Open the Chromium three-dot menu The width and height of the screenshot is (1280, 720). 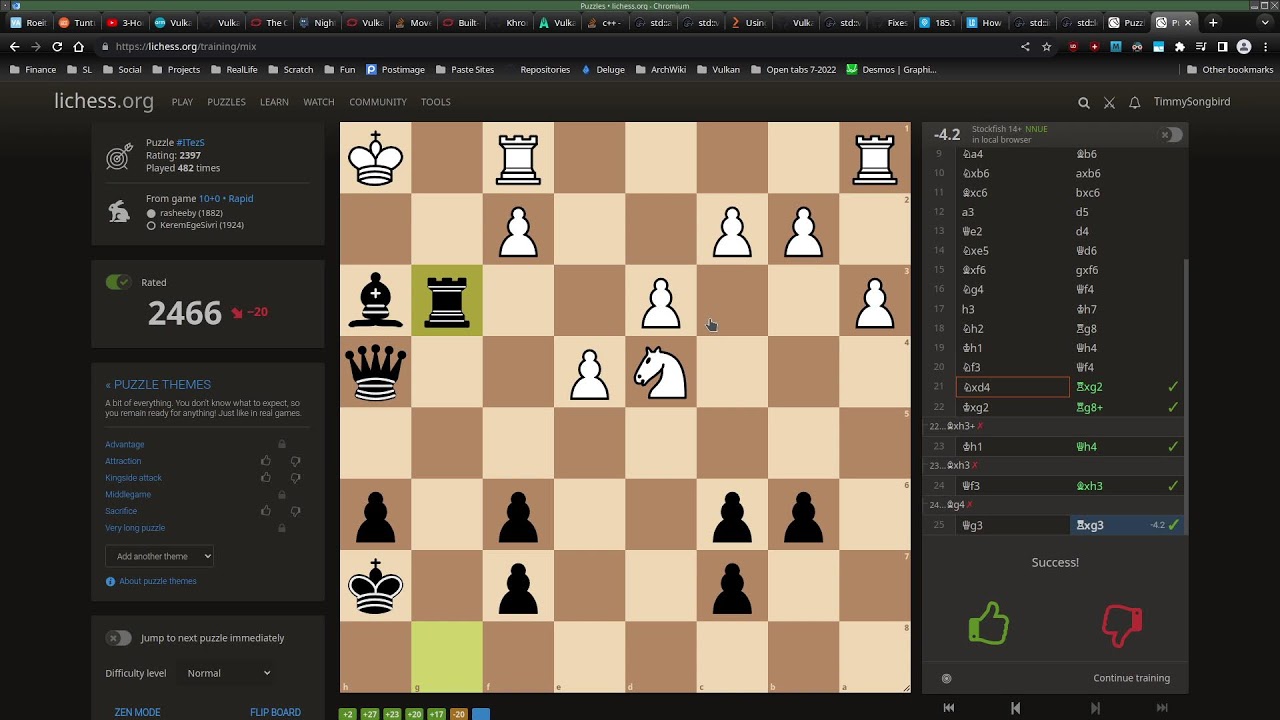[x=1266, y=46]
